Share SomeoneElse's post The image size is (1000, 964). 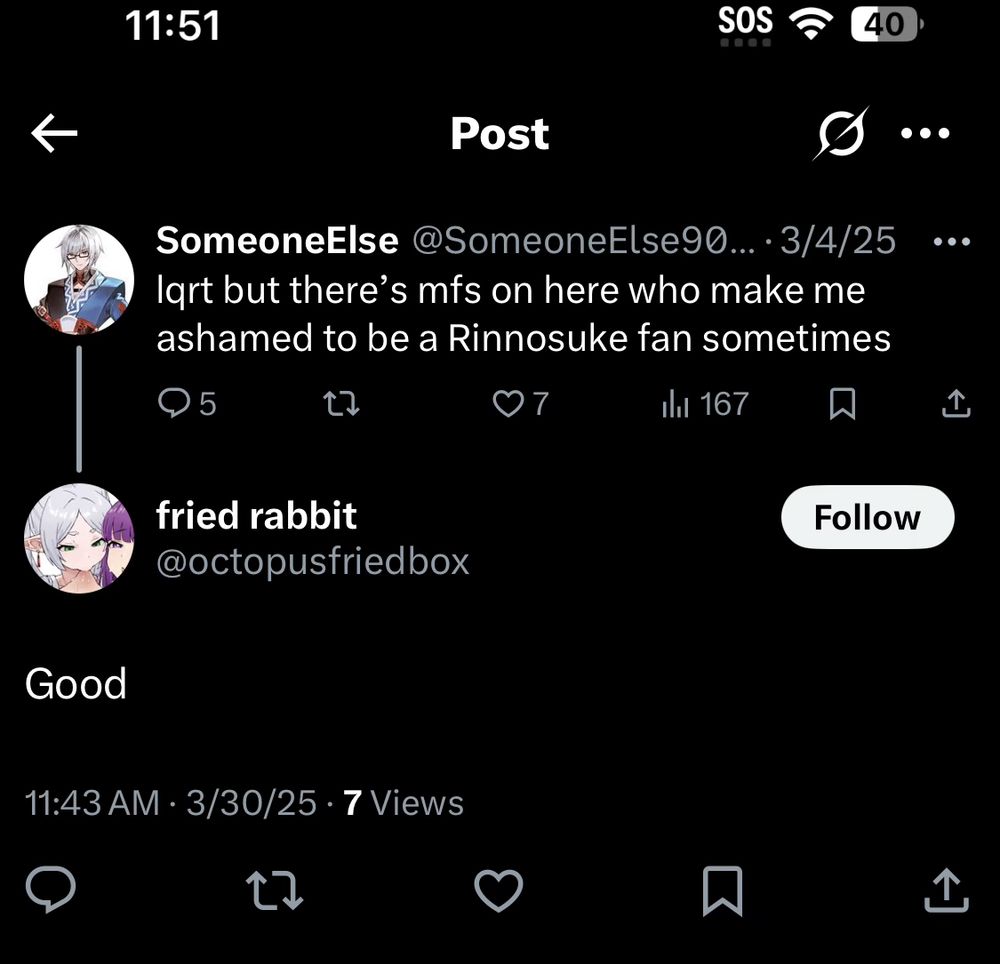[x=955, y=403]
